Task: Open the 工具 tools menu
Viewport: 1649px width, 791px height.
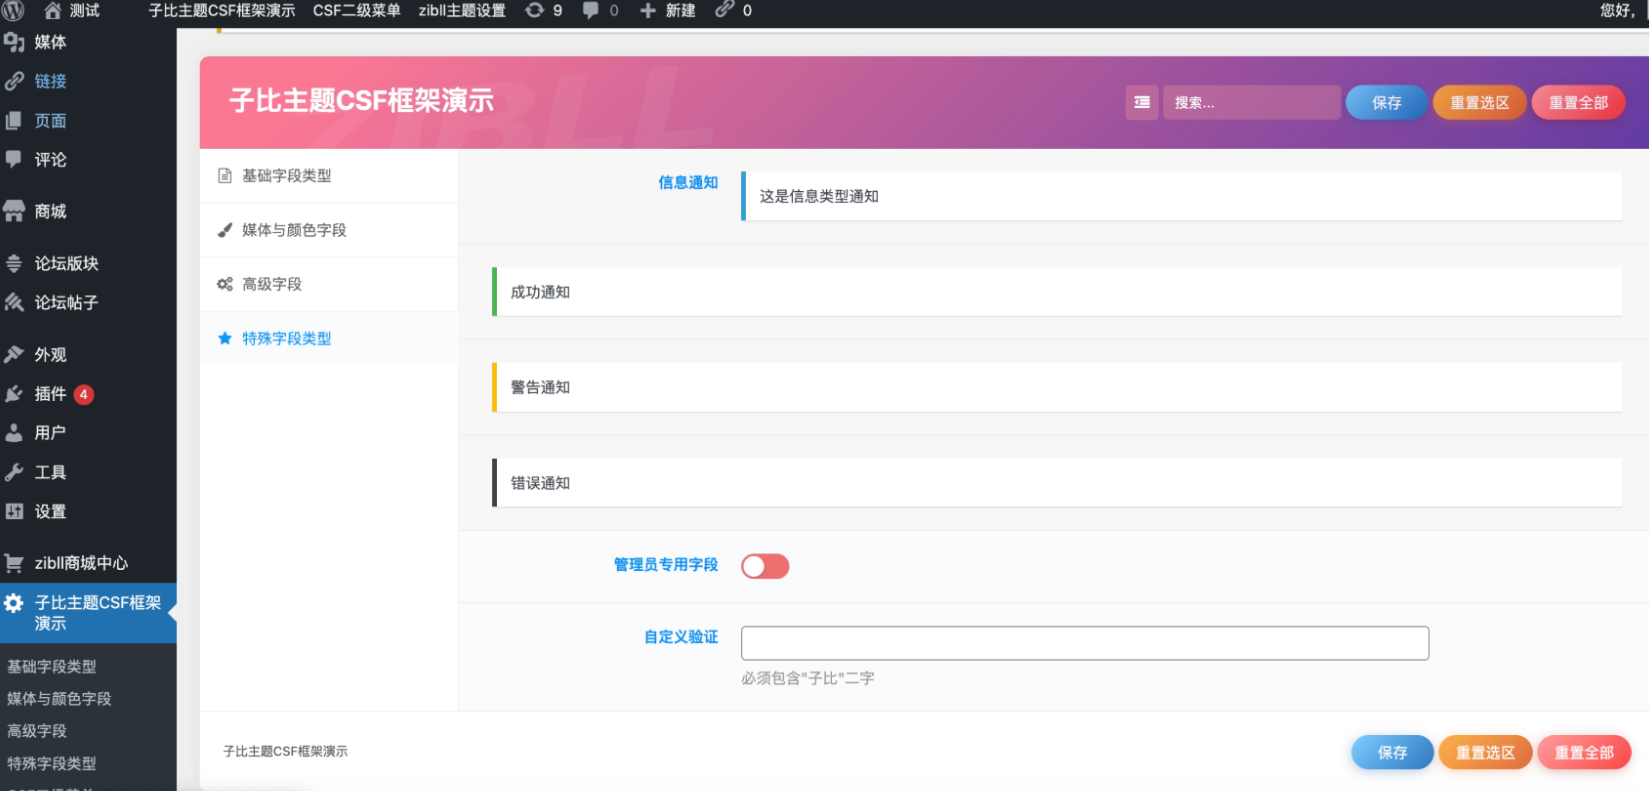Action: coord(88,472)
